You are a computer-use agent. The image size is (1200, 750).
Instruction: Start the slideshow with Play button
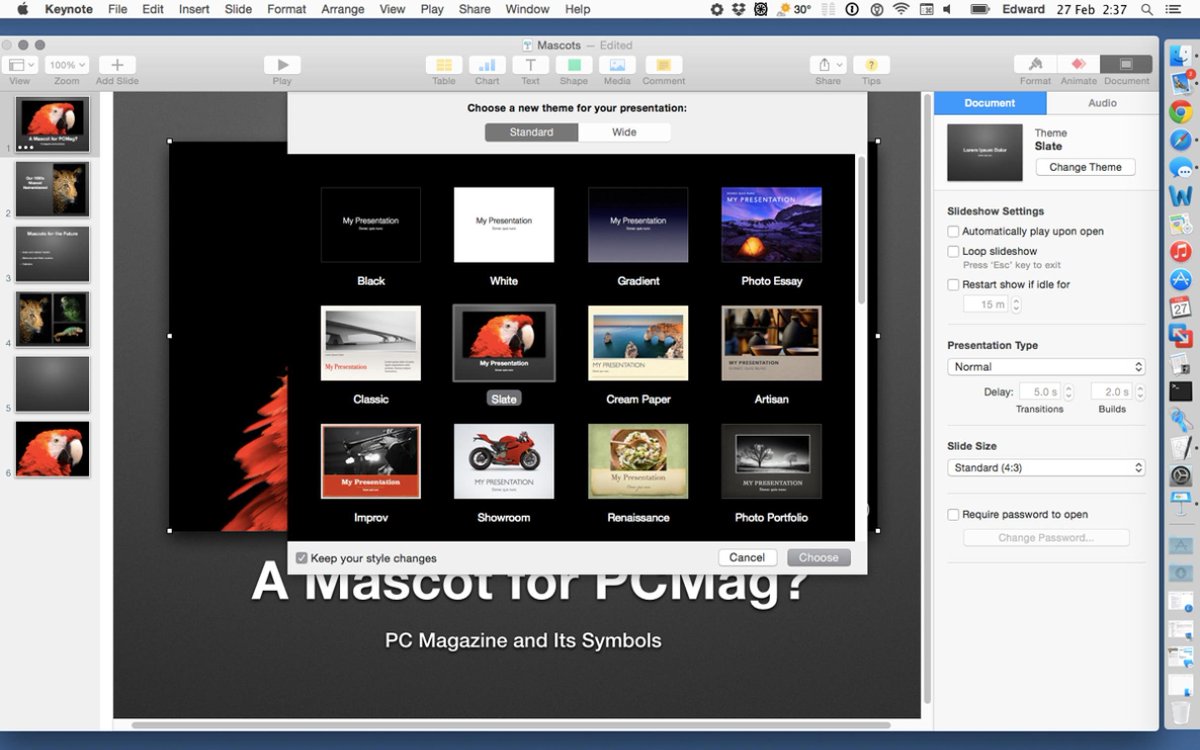pyautogui.click(x=282, y=65)
